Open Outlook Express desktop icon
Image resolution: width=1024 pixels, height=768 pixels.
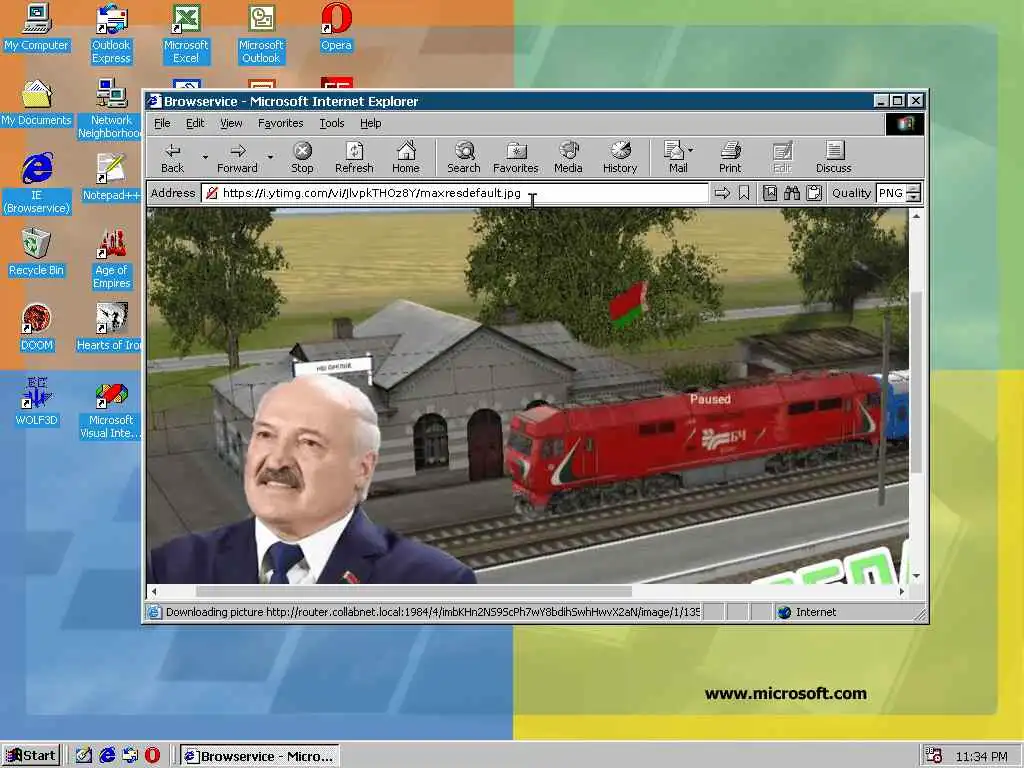coord(111,34)
